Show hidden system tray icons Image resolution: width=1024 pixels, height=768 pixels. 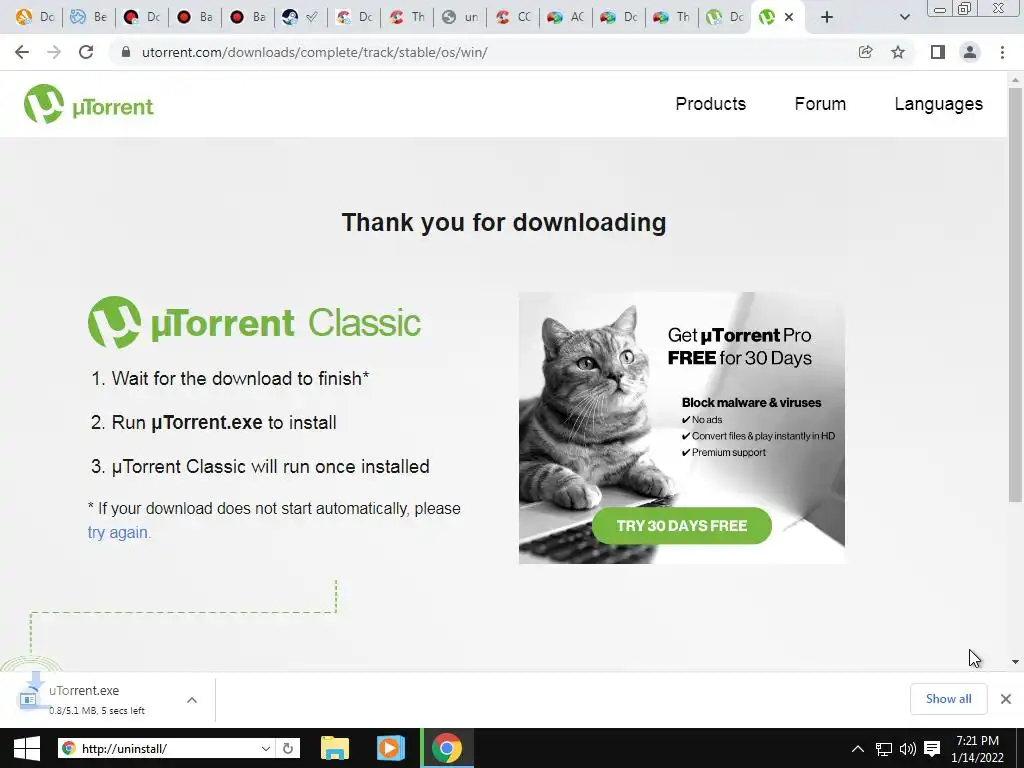(858, 748)
